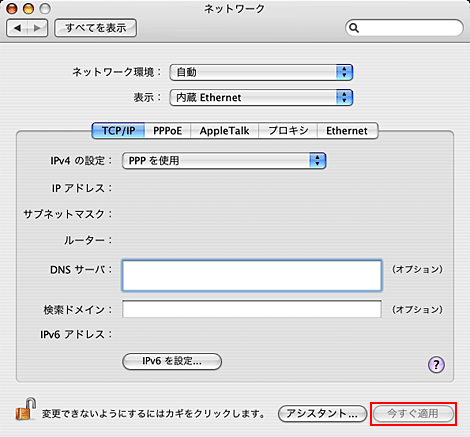Click the すべてを表示 button
Screen dimensions: 470x437
96,28
